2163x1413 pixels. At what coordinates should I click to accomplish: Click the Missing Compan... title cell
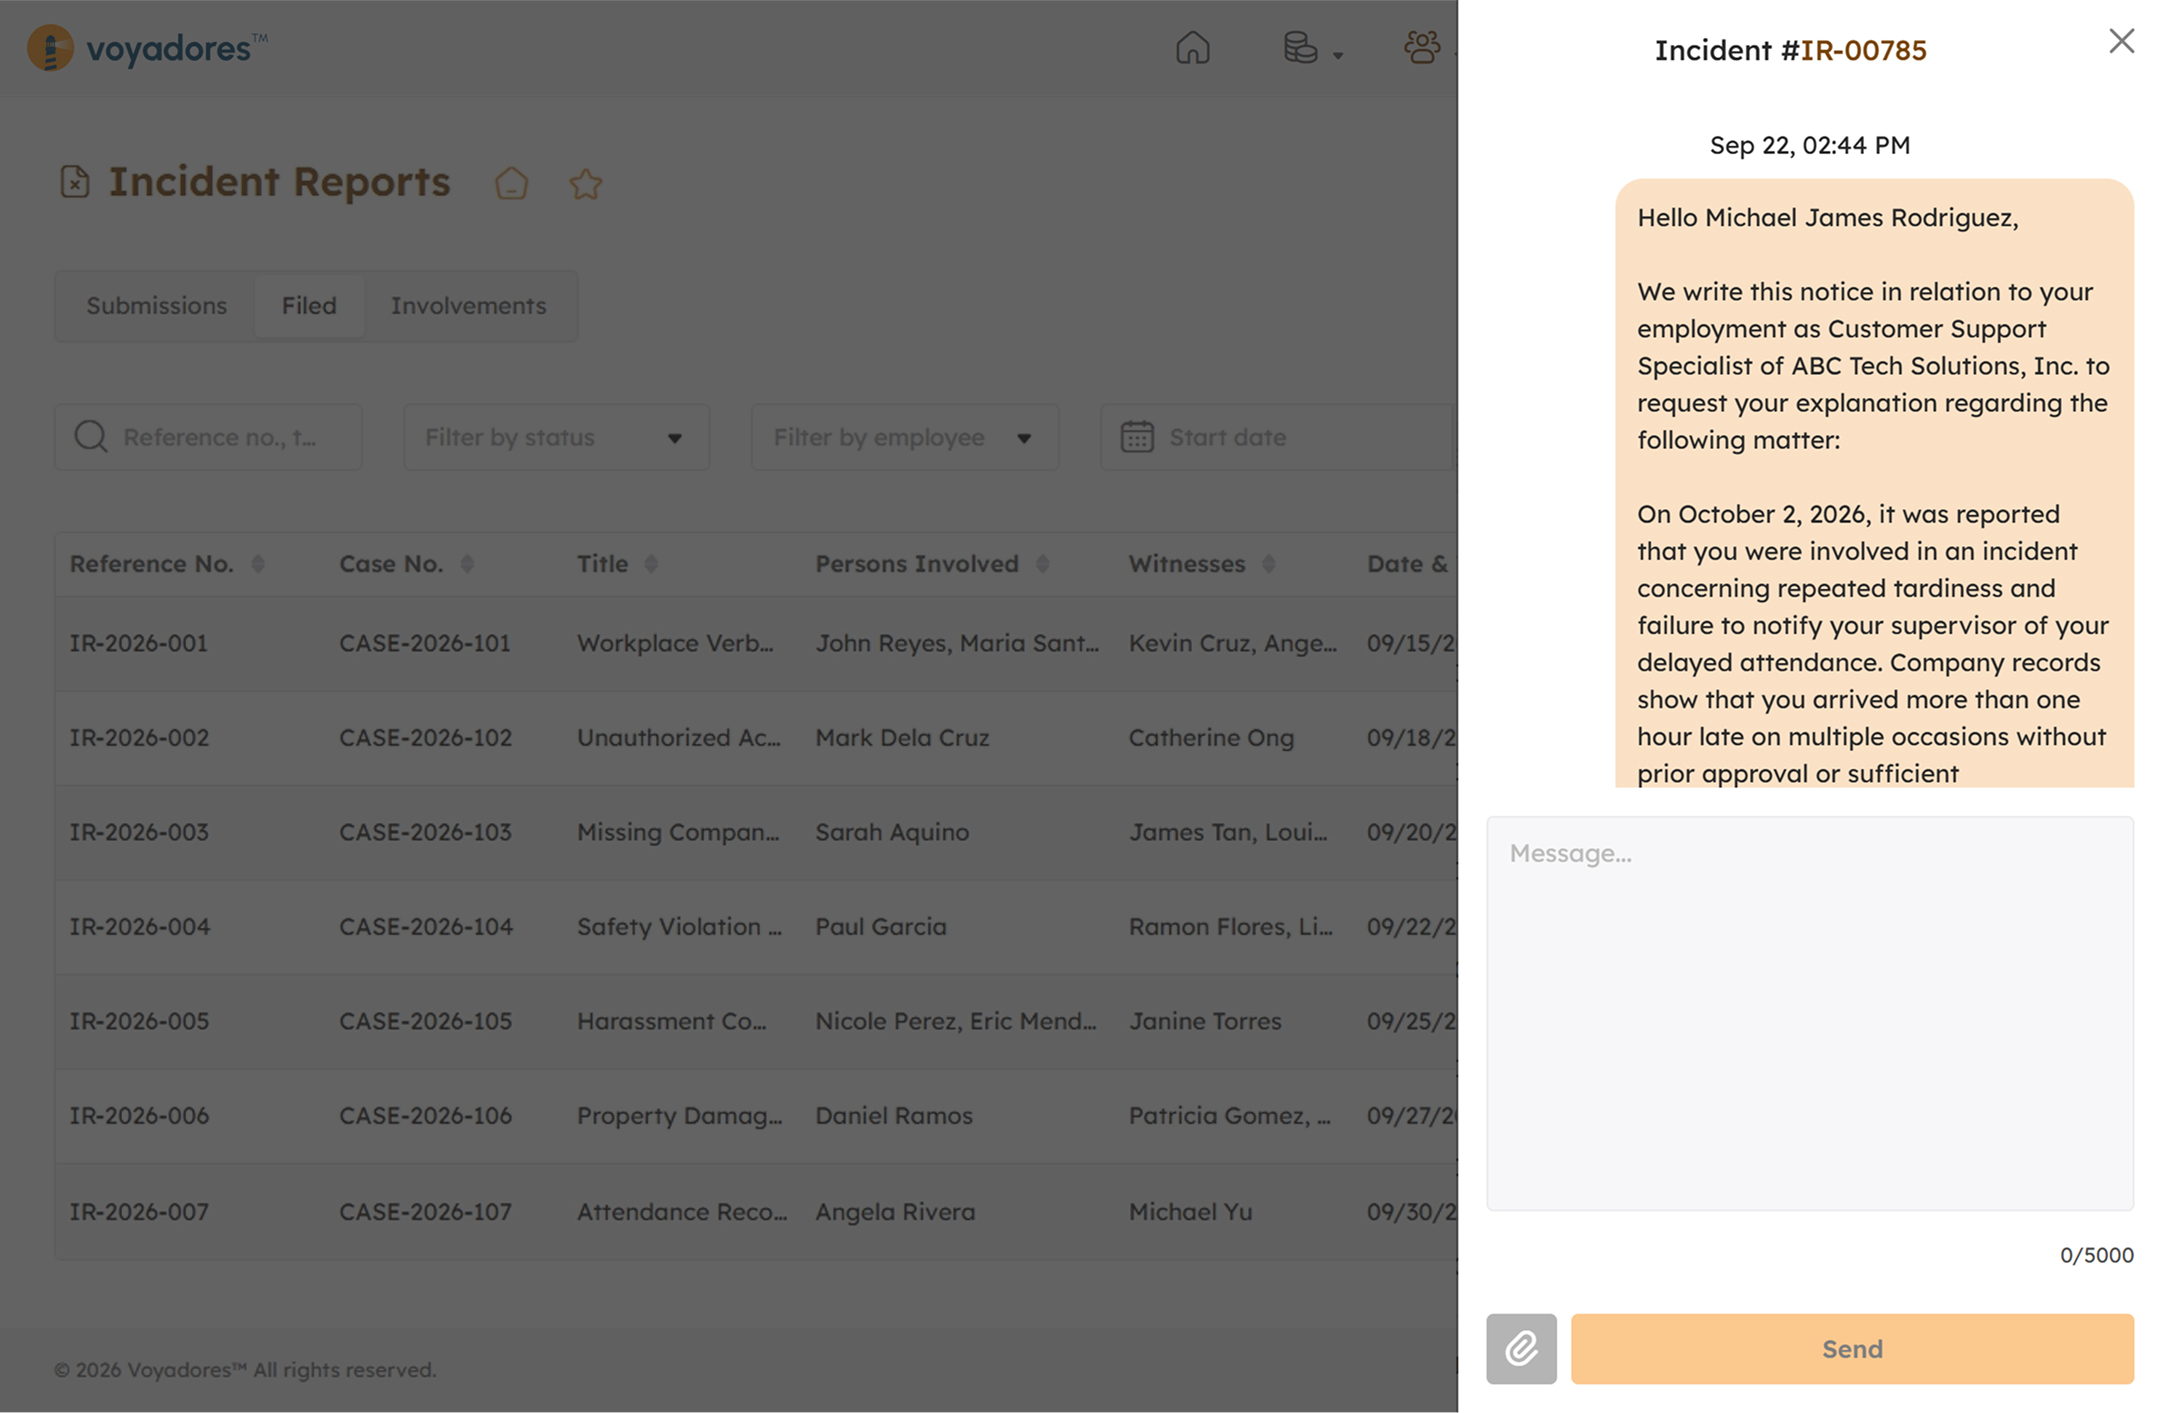[678, 832]
